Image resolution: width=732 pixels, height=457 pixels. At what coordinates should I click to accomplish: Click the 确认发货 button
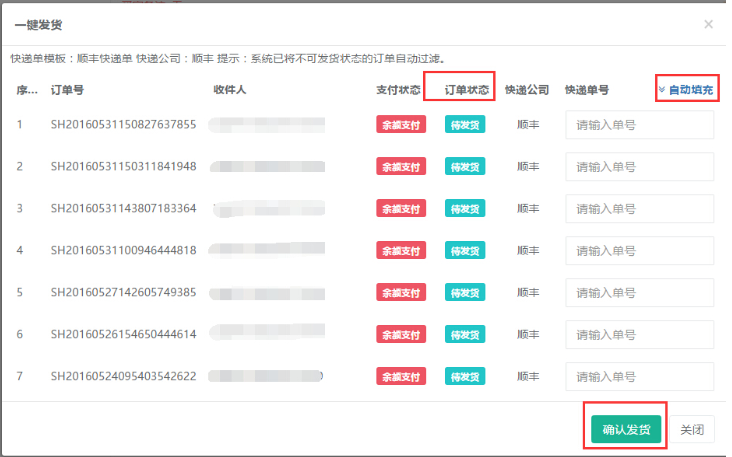pos(626,429)
